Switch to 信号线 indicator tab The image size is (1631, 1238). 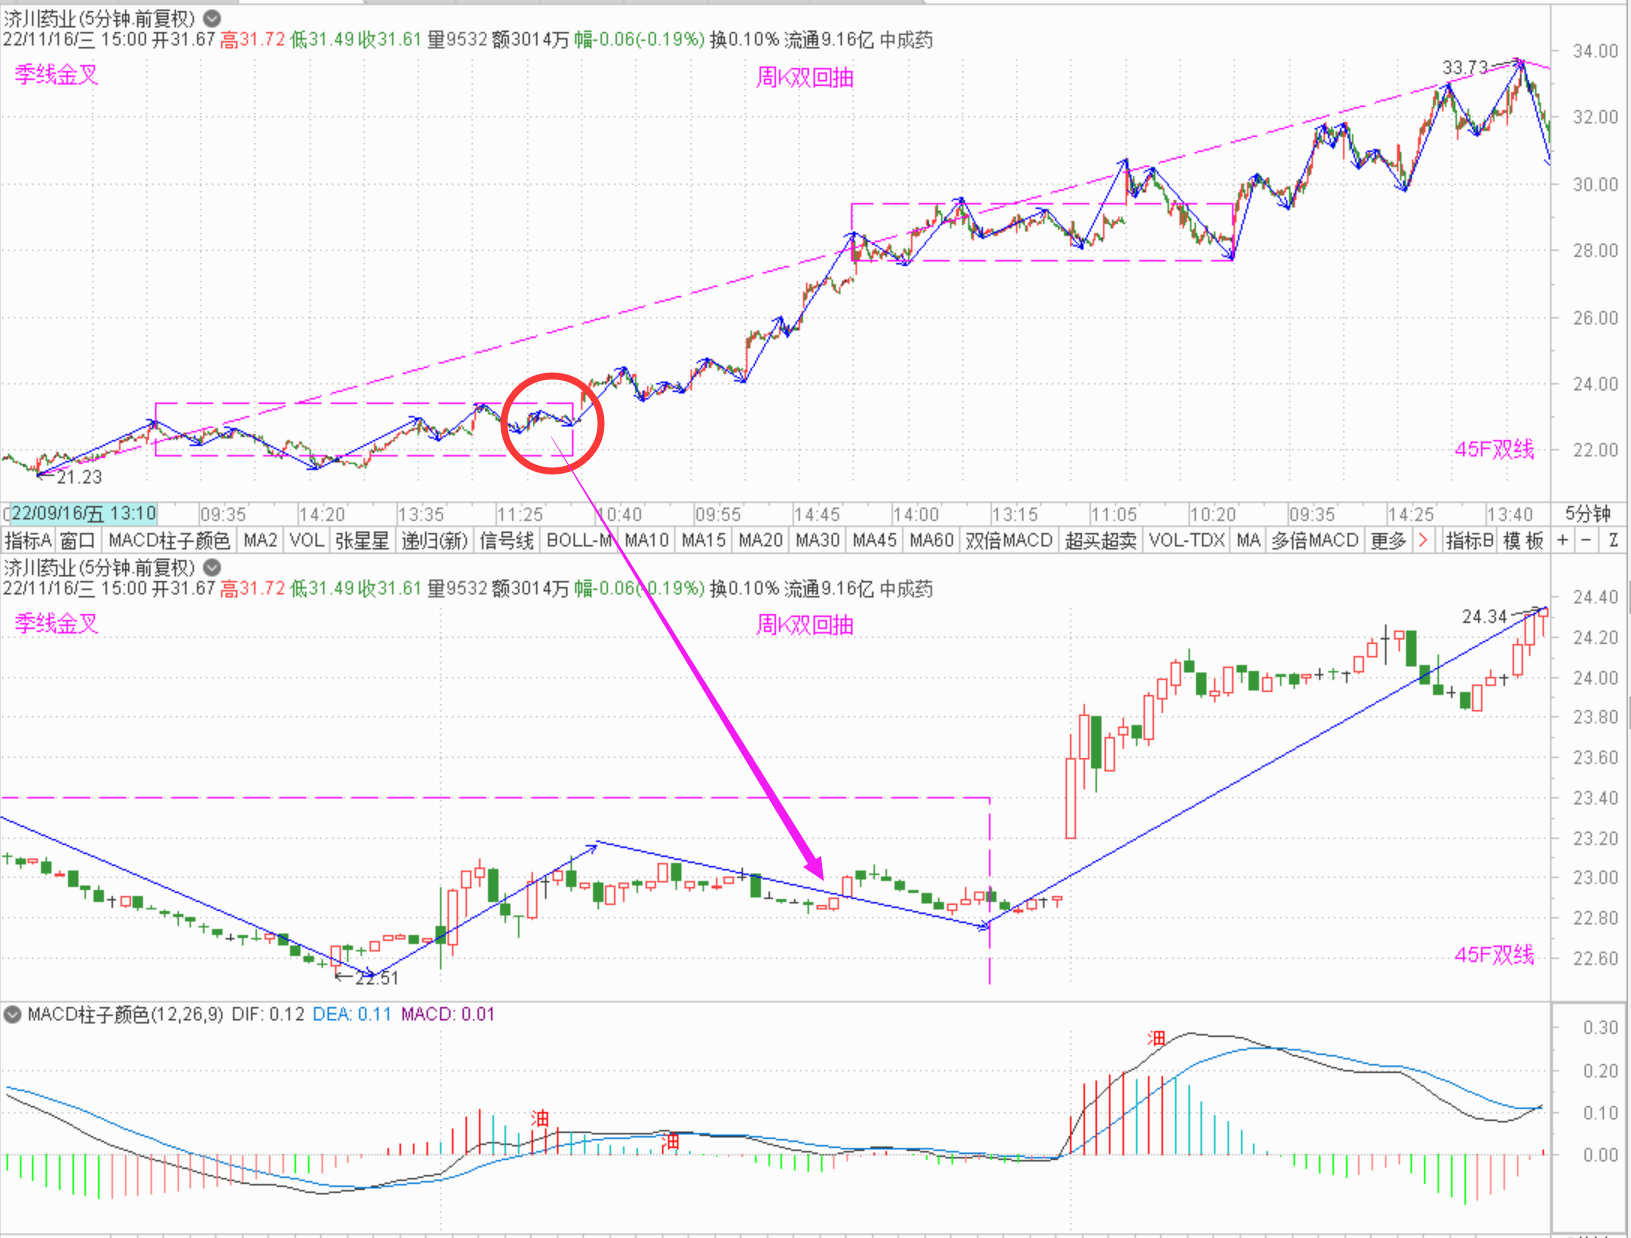(x=506, y=541)
